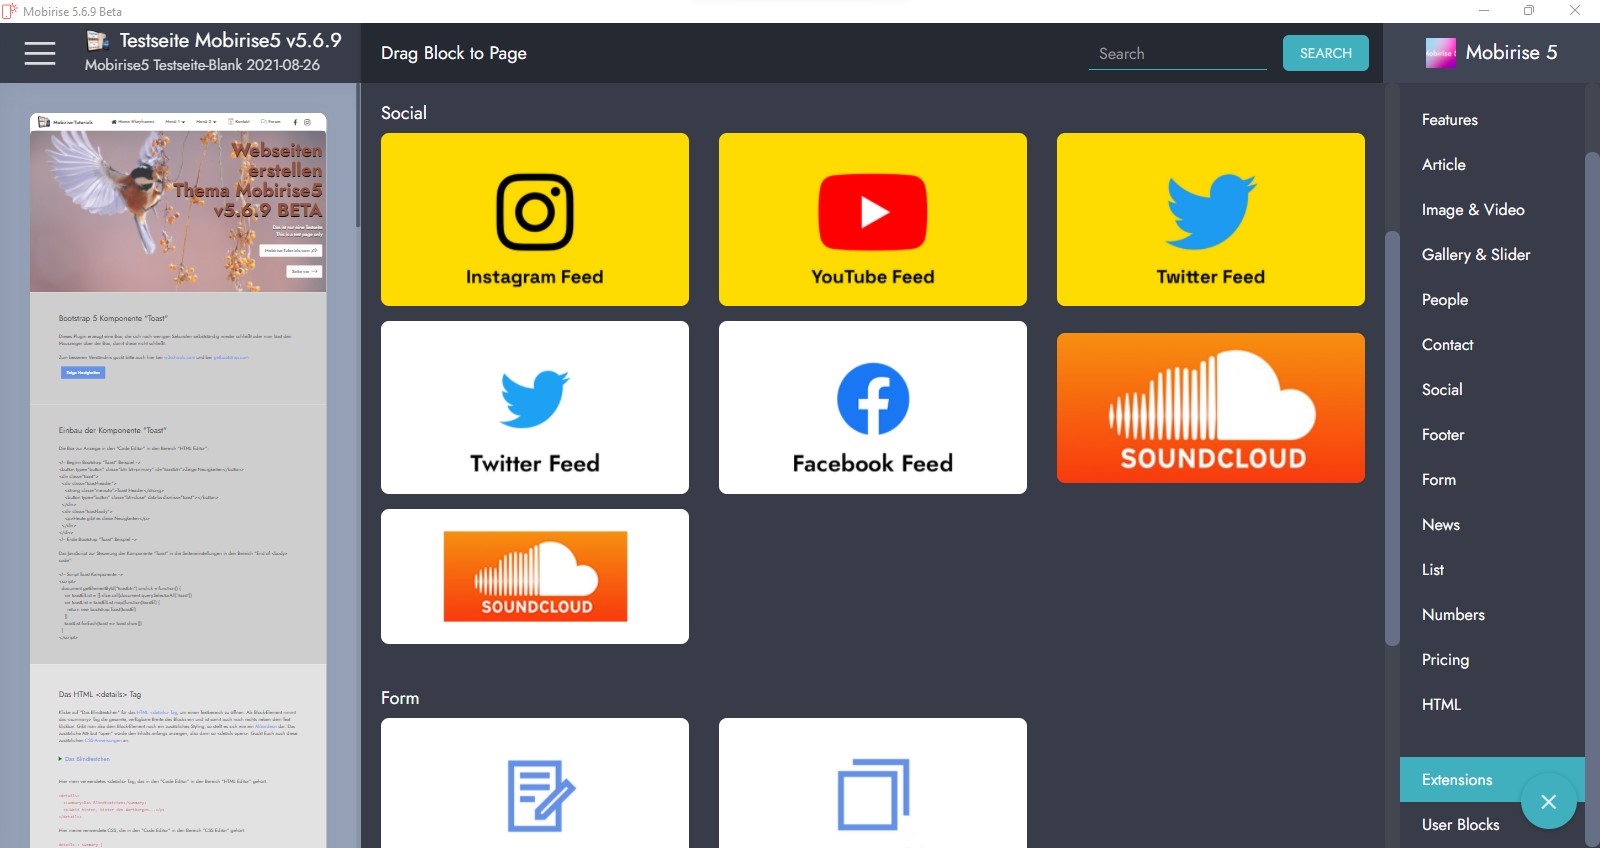
Task: Click the 'Drag Block to Page' heading
Action: [454, 53]
